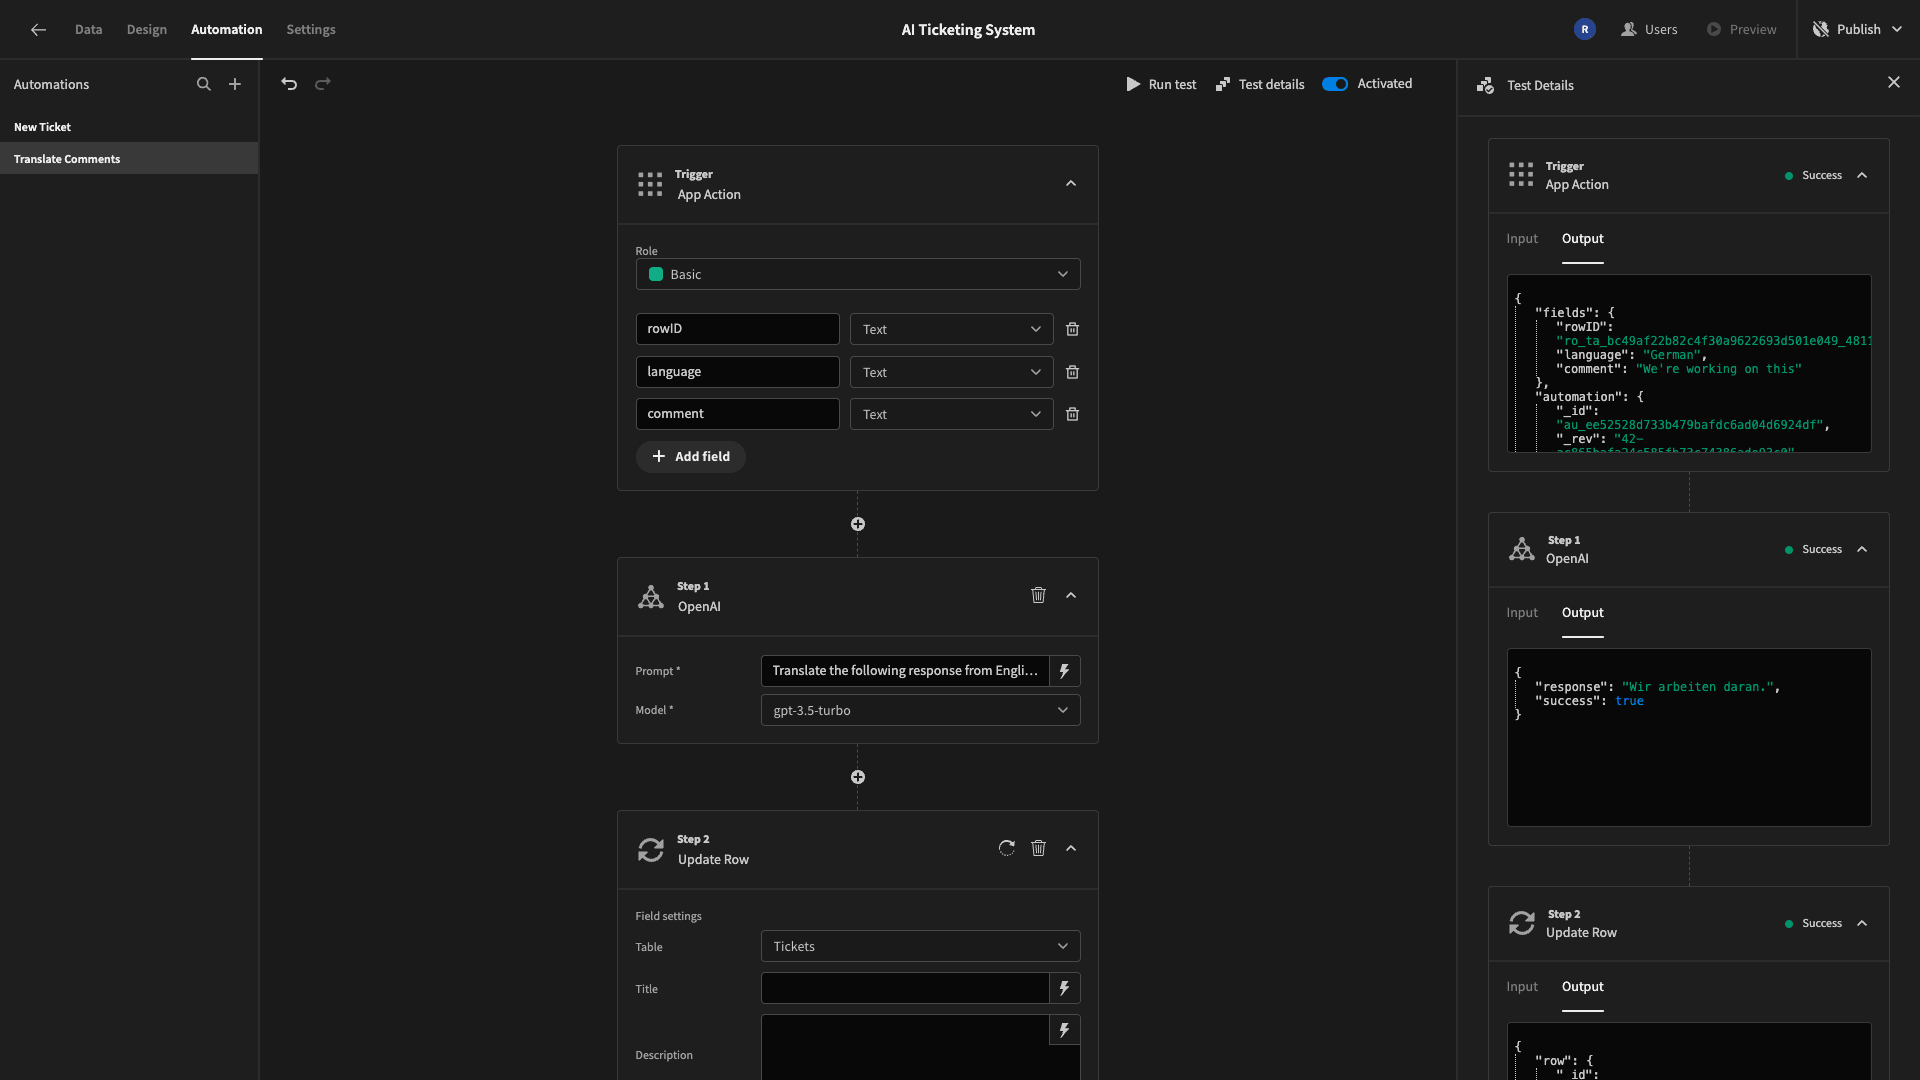Switch to the Design tab

point(147,30)
